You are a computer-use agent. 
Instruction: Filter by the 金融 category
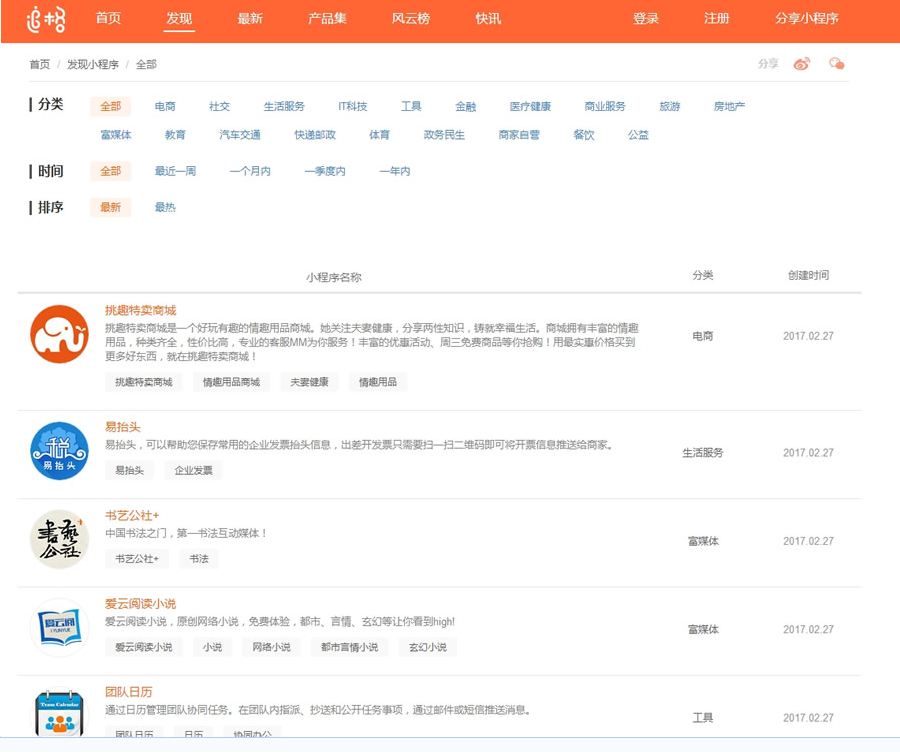[466, 105]
